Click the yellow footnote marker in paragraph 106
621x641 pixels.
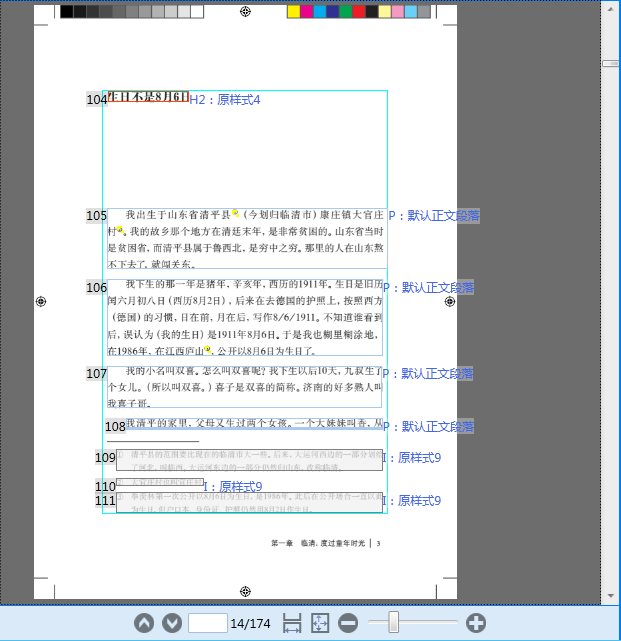(208, 350)
